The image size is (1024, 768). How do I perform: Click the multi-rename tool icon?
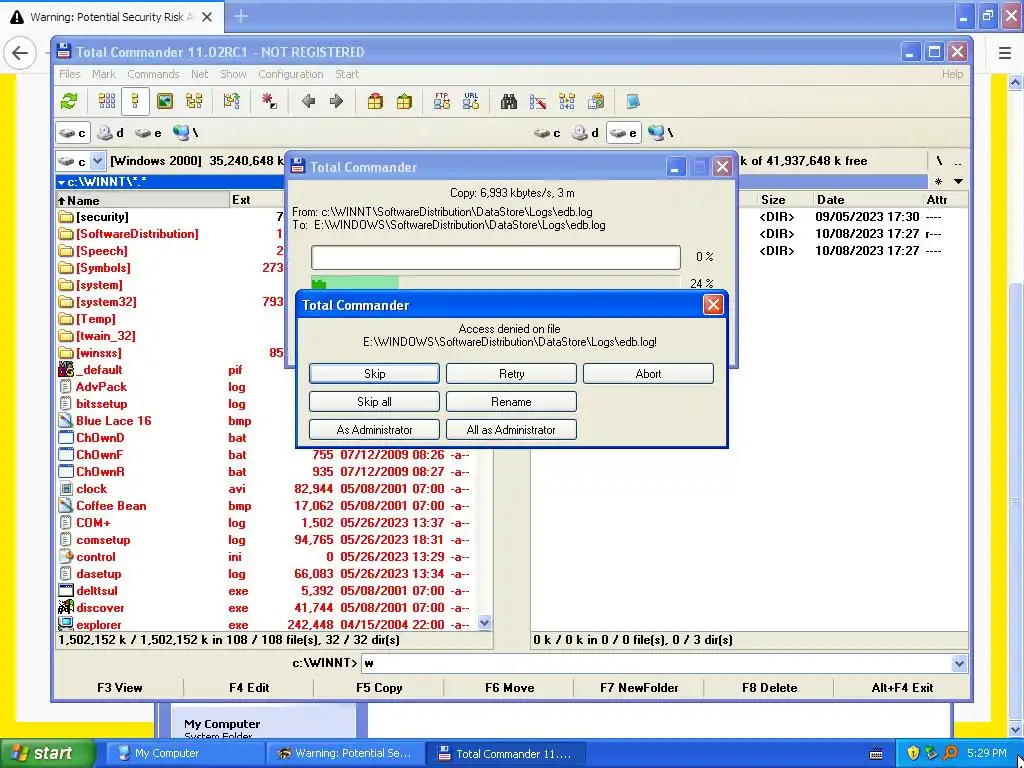(537, 101)
